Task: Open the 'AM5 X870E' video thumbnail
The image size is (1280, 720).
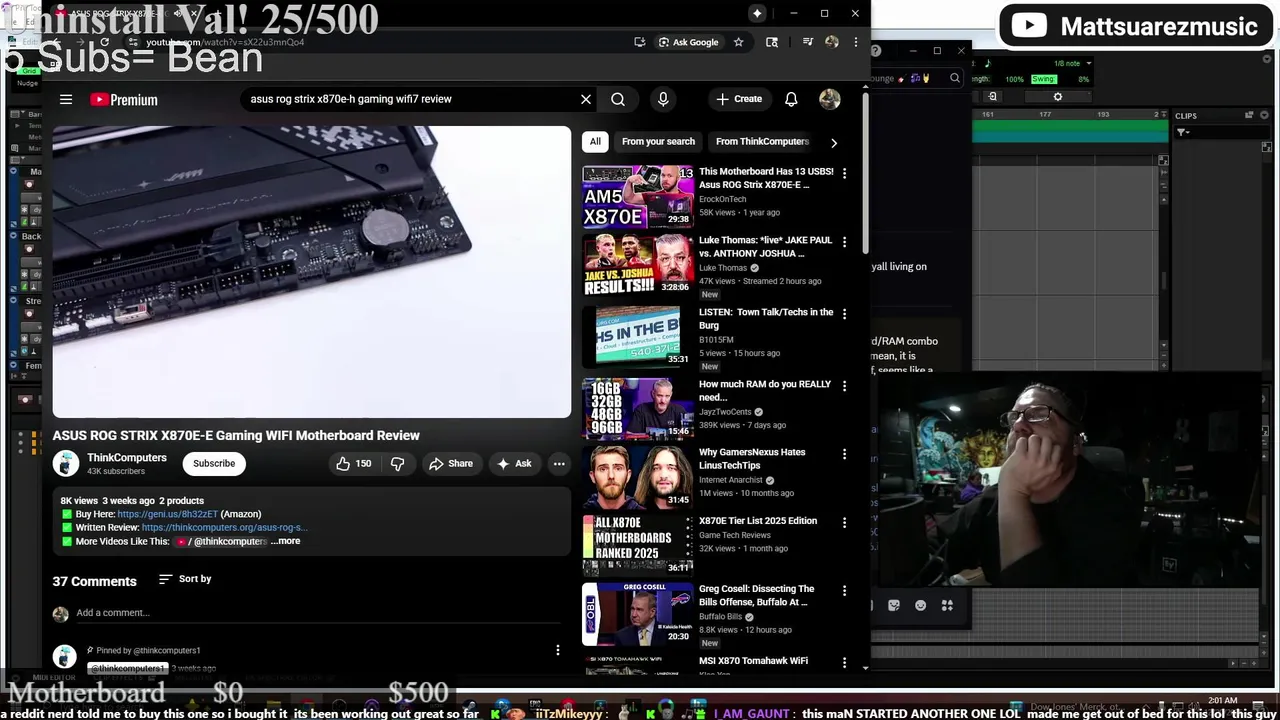Action: (x=638, y=196)
